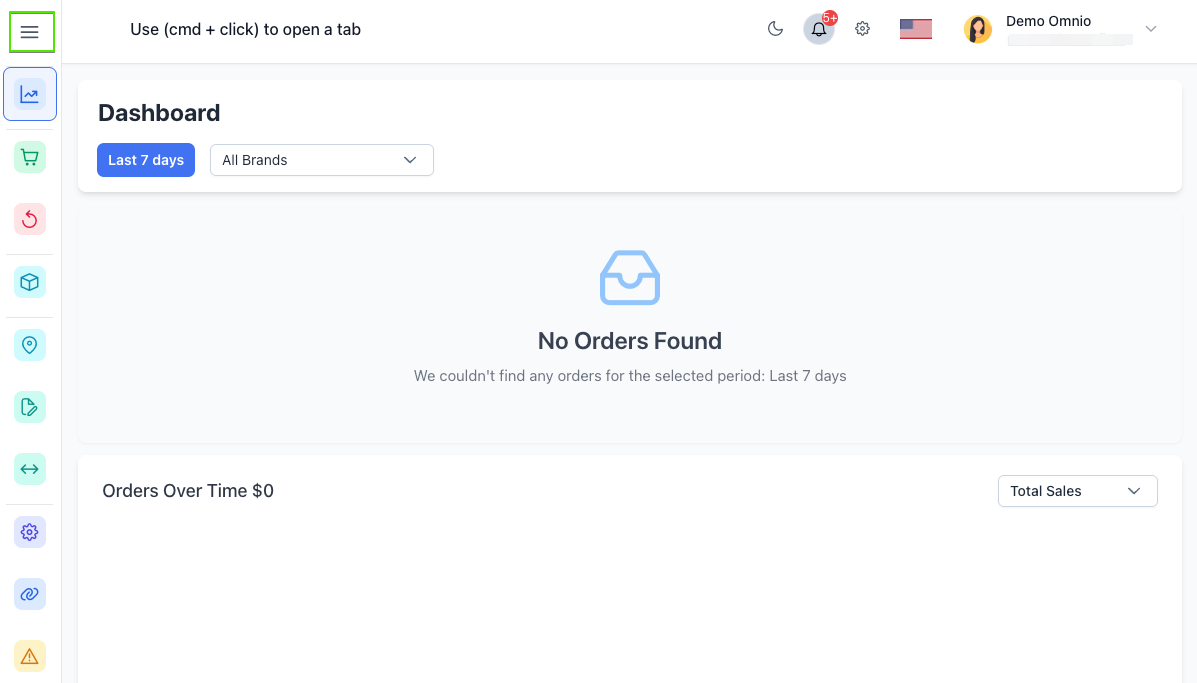The width and height of the screenshot is (1197, 683).
Task: Open the location pin sidebar icon
Action: coord(30,345)
